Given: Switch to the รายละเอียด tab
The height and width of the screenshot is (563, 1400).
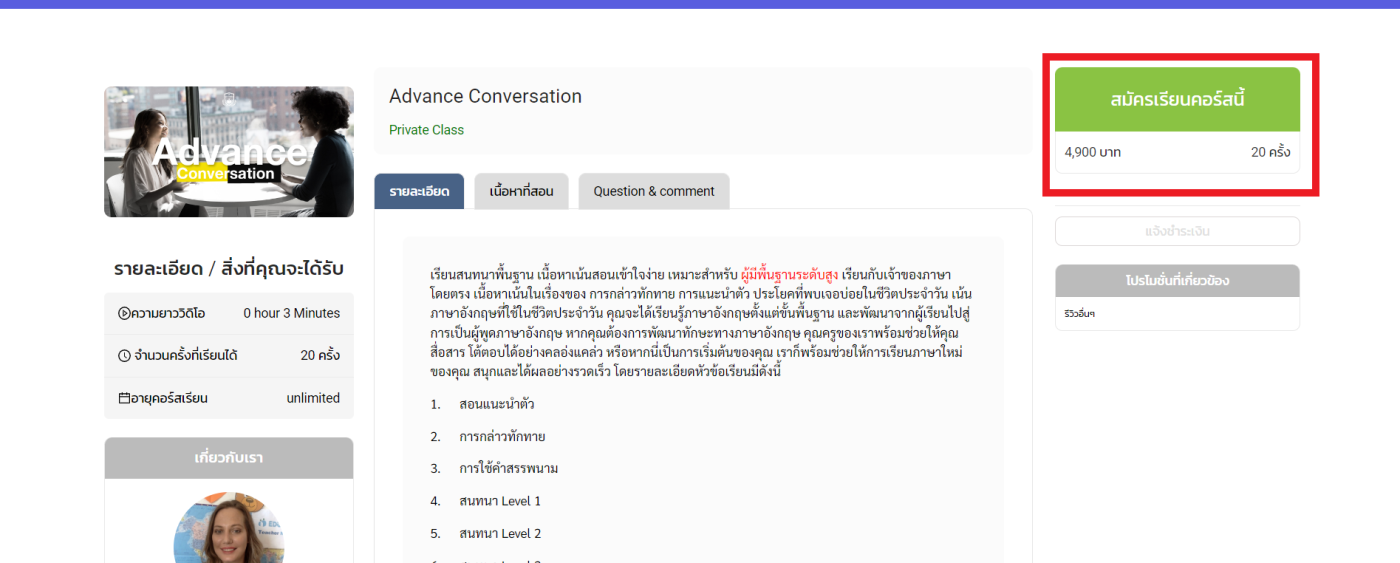Looking at the screenshot, I should (419, 191).
